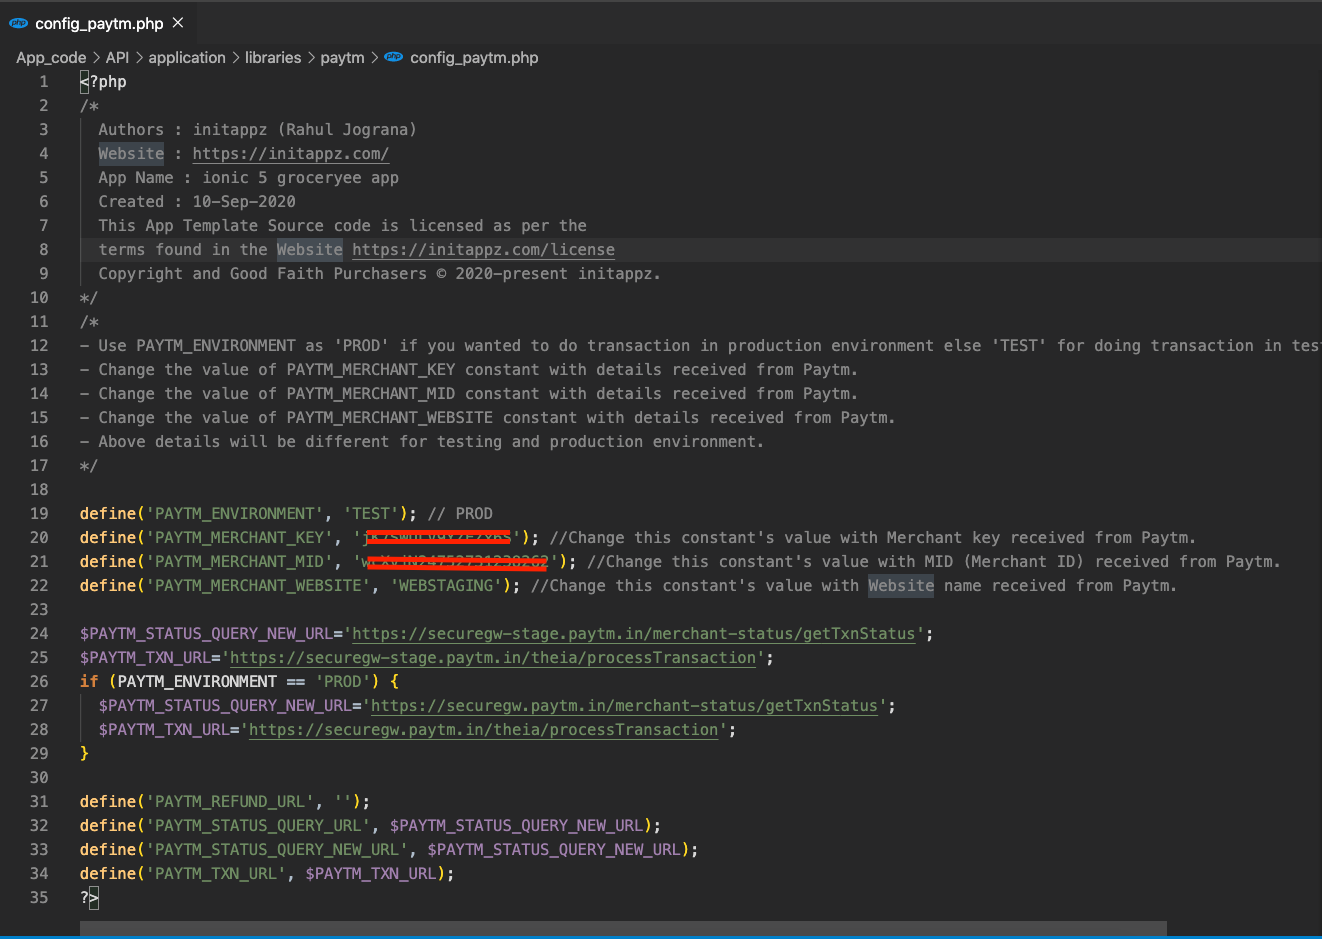Click config_paytm.php in the breadcrumb path
This screenshot has width=1322, height=939.
pos(474,58)
